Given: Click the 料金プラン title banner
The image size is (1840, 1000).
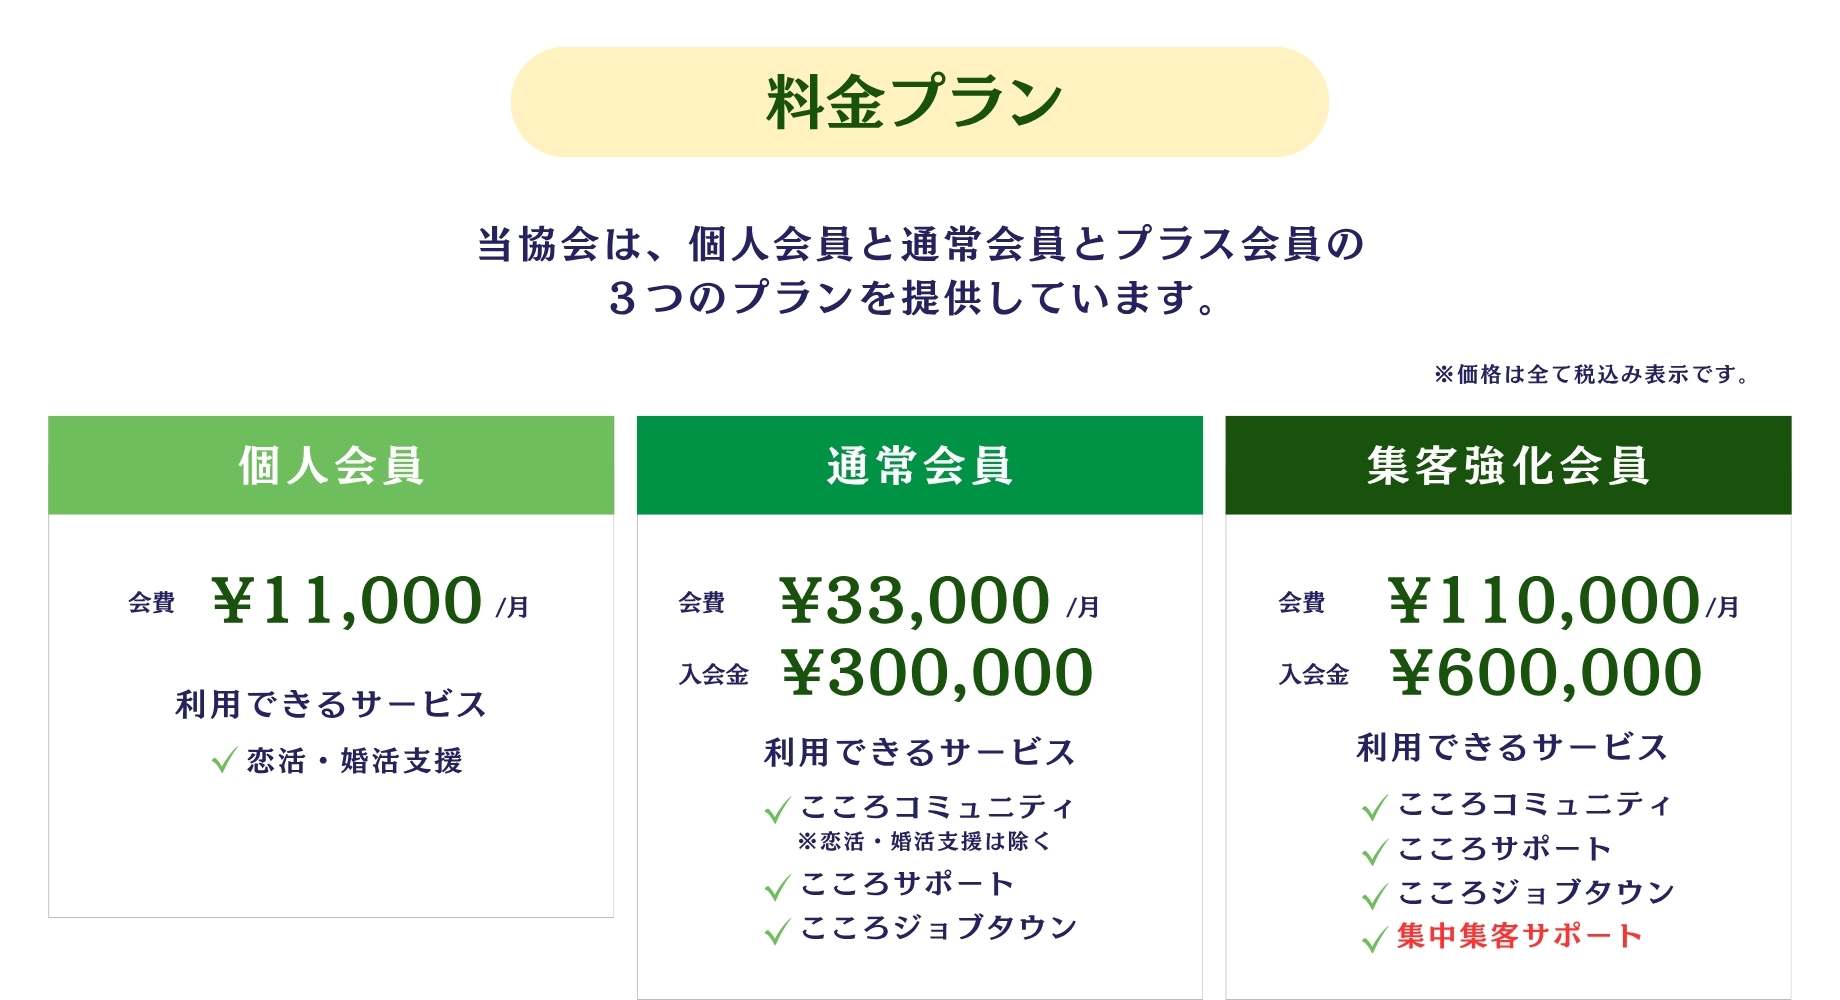Looking at the screenshot, I should point(918,102).
